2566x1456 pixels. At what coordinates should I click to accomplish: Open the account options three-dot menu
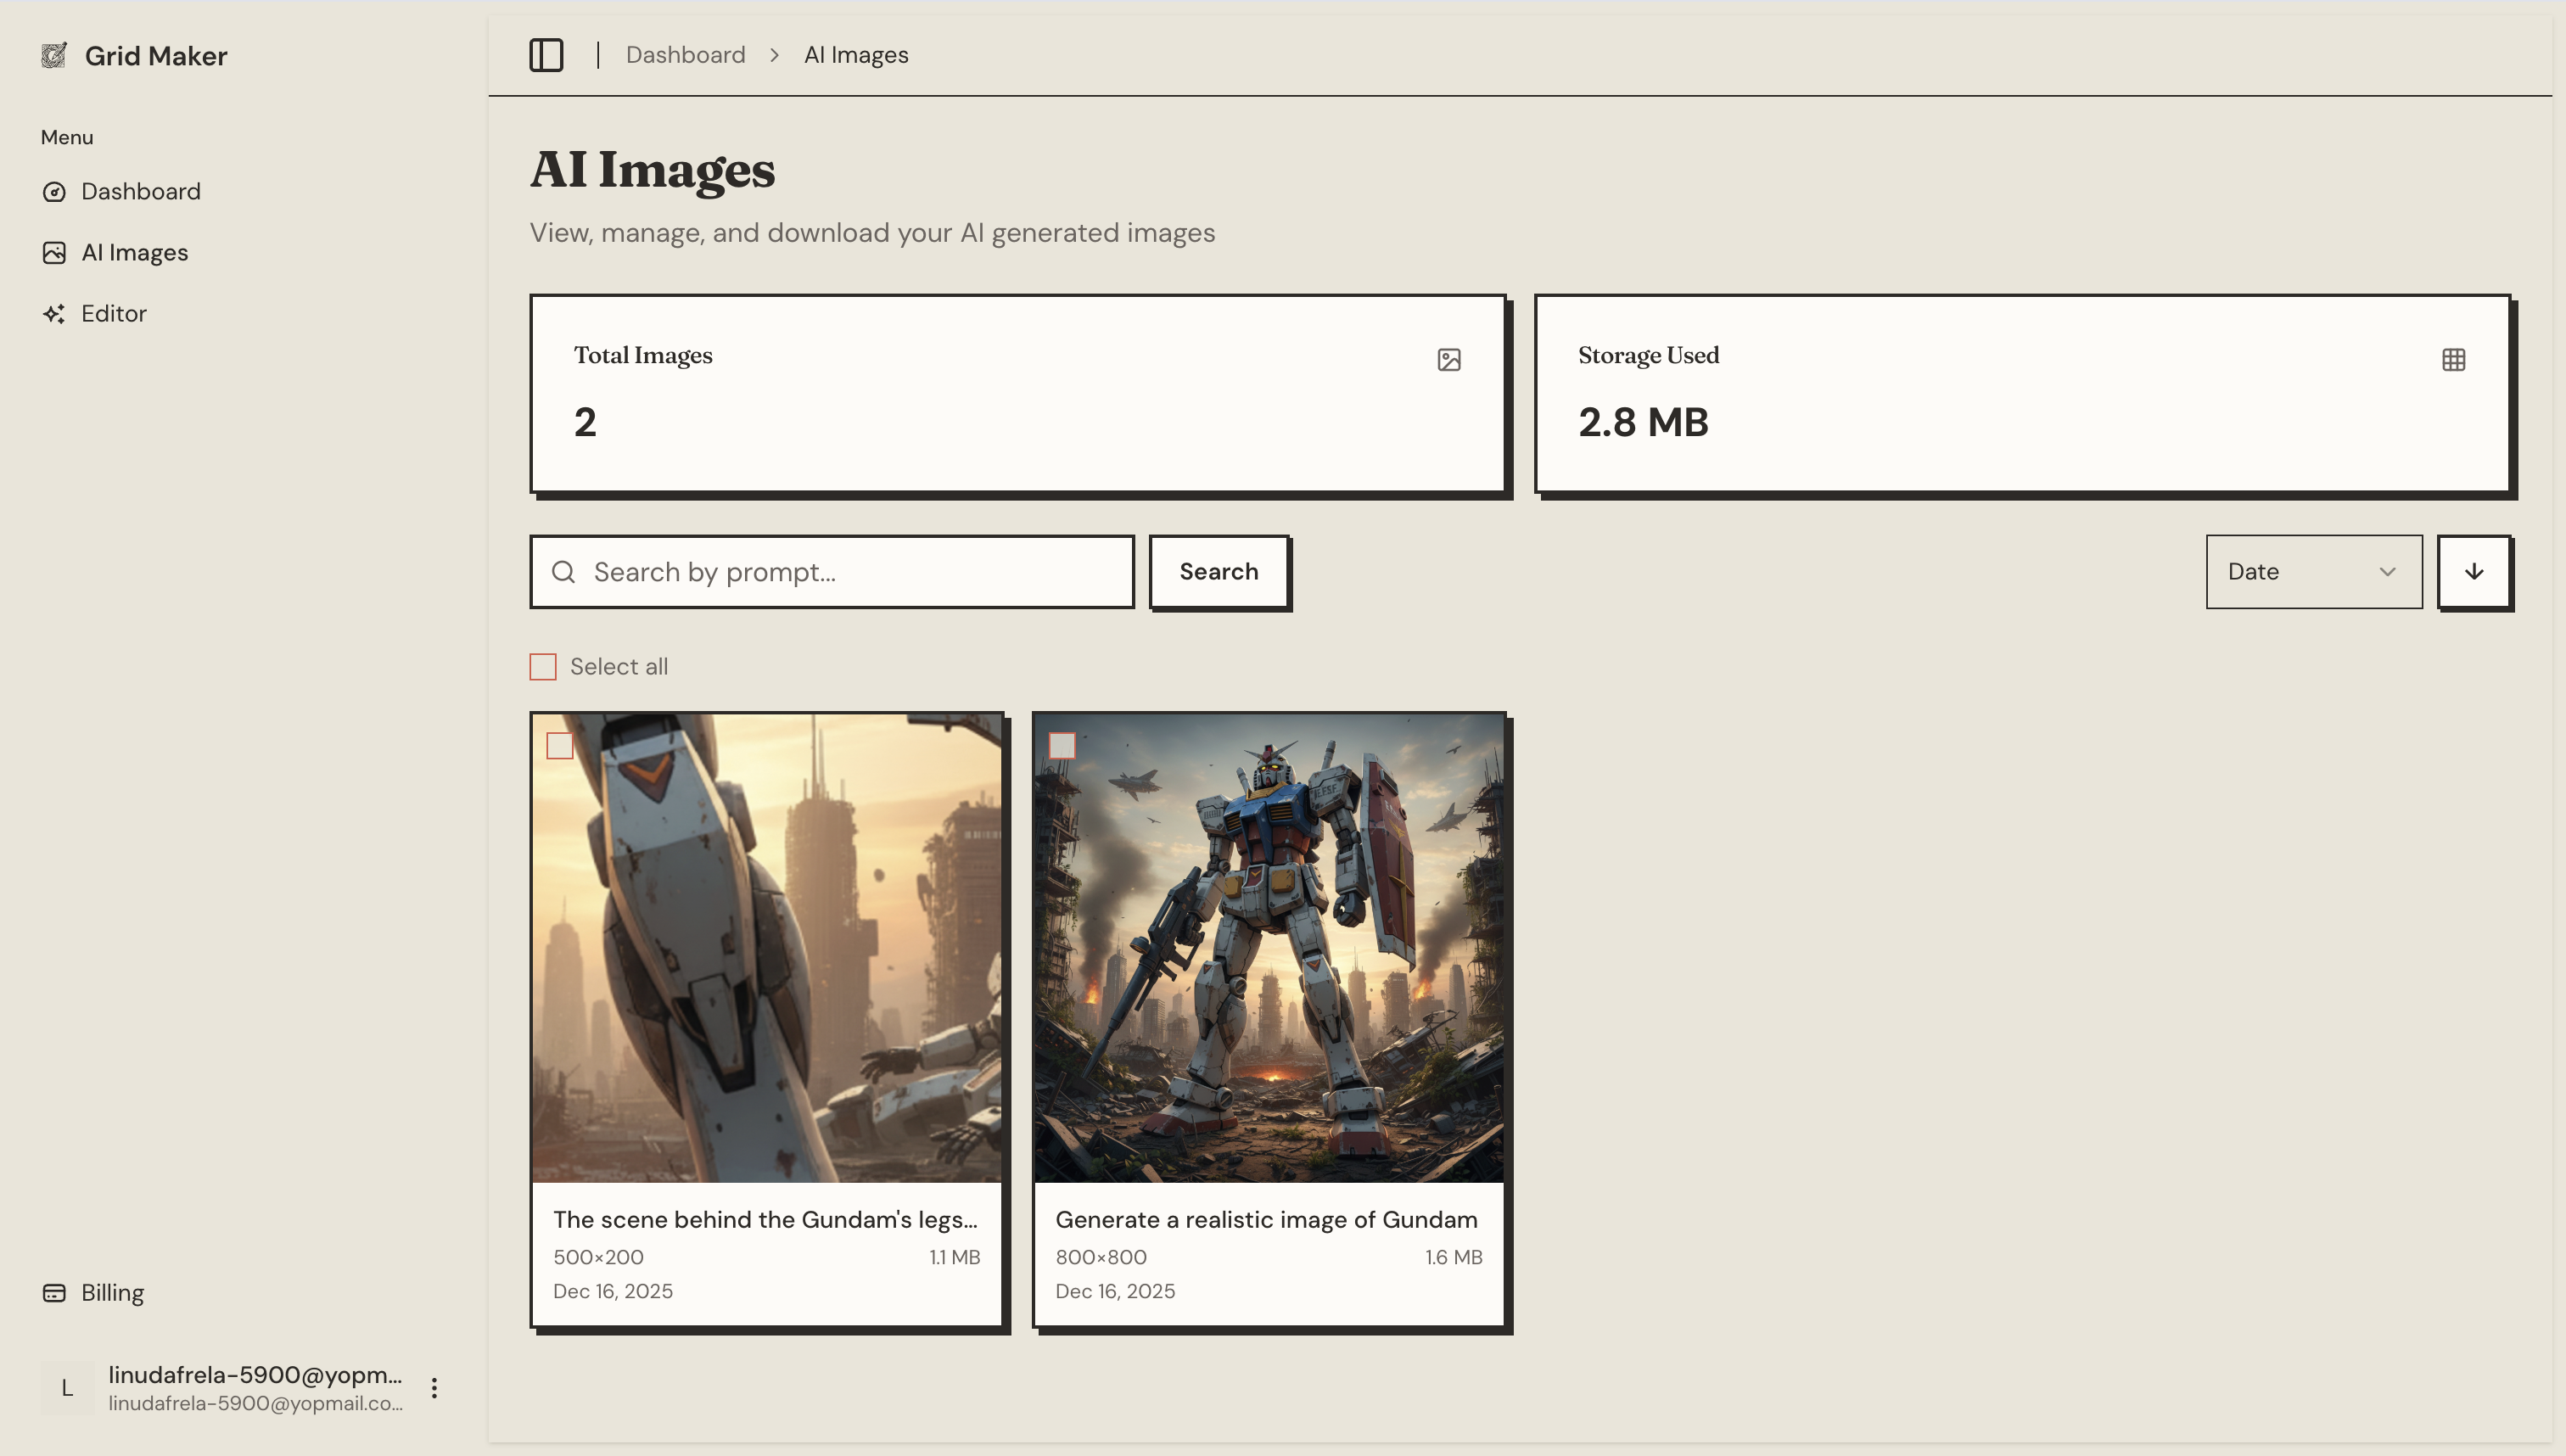coord(435,1387)
